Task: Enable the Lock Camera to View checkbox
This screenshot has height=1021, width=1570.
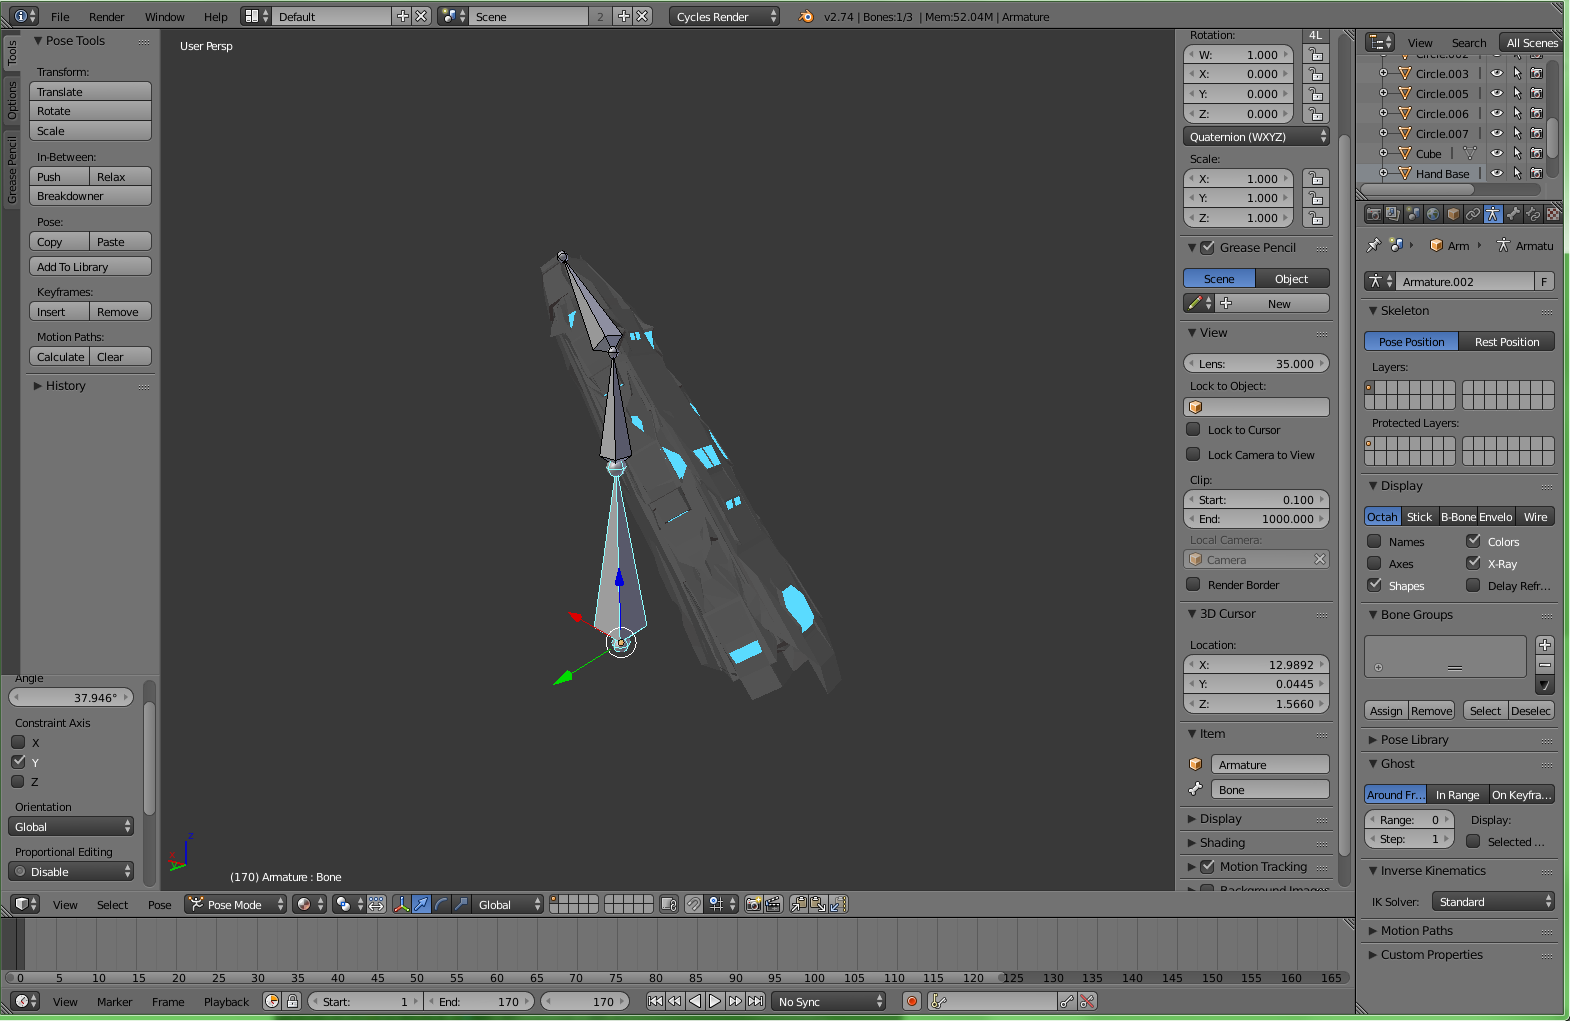Action: tap(1193, 454)
